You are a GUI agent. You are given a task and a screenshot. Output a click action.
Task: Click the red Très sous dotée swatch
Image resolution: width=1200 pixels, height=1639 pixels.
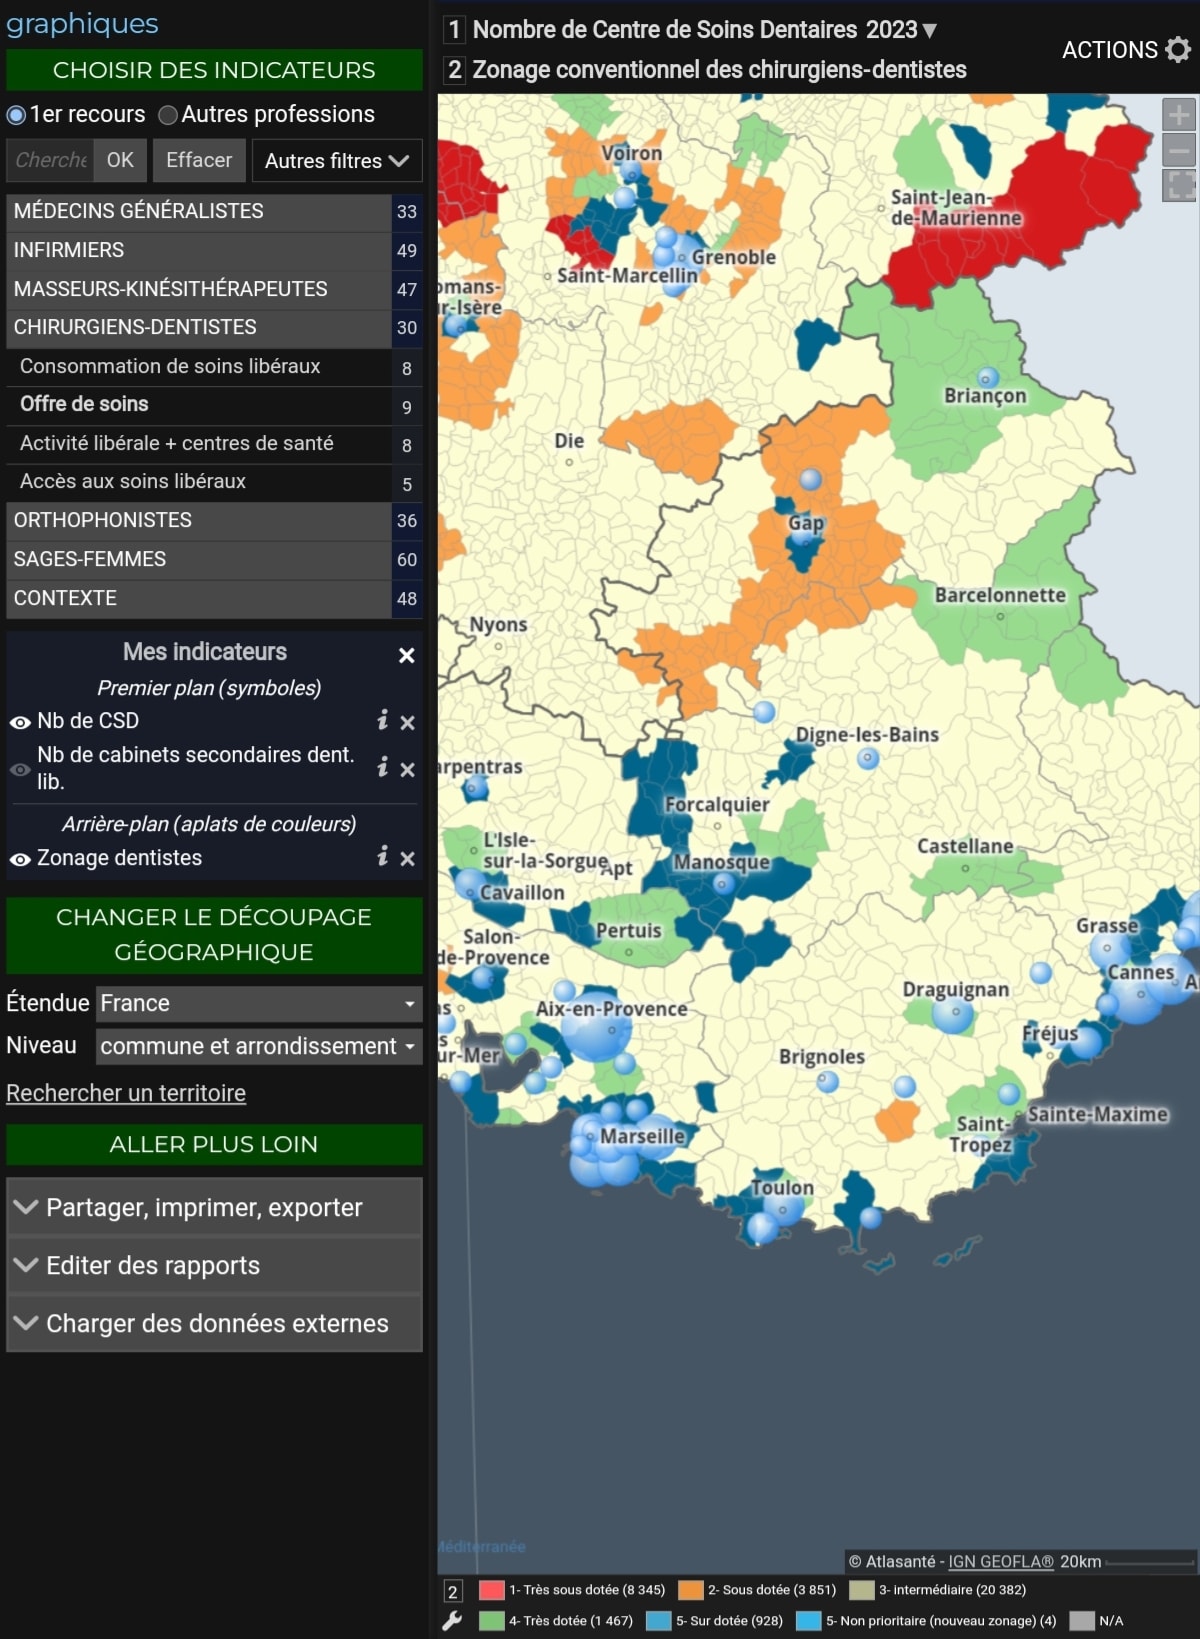point(491,1590)
